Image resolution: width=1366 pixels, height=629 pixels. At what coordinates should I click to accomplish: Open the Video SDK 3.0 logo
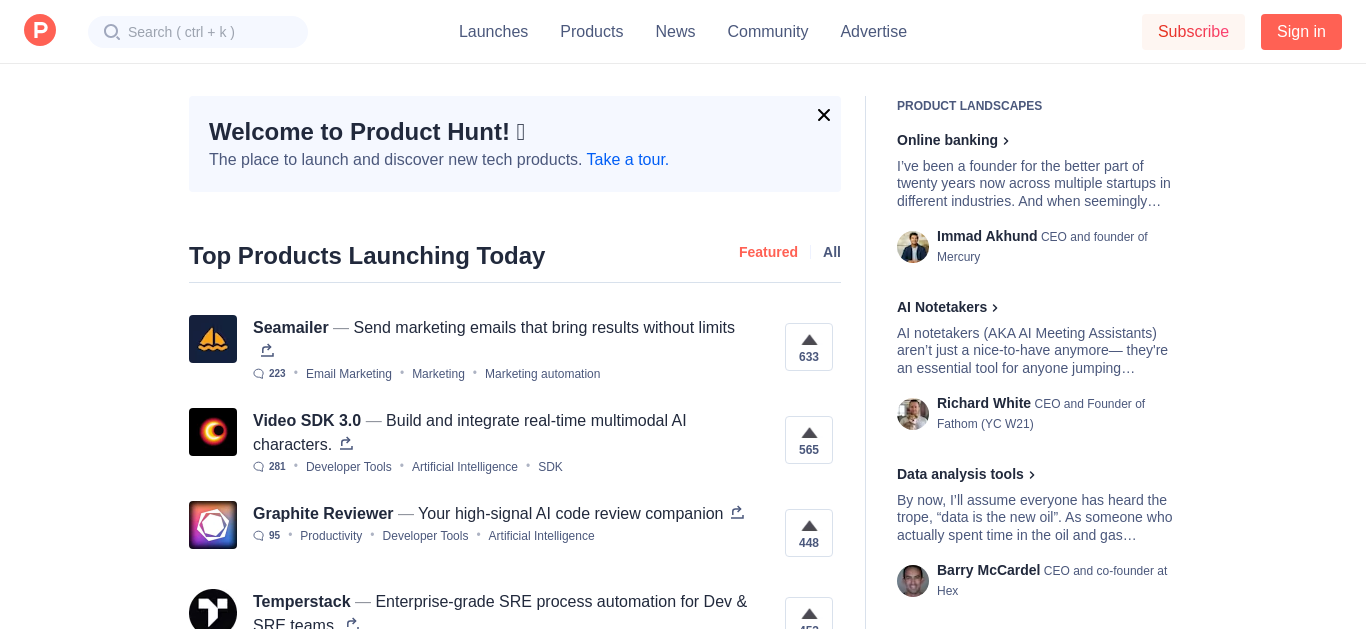[x=213, y=432]
